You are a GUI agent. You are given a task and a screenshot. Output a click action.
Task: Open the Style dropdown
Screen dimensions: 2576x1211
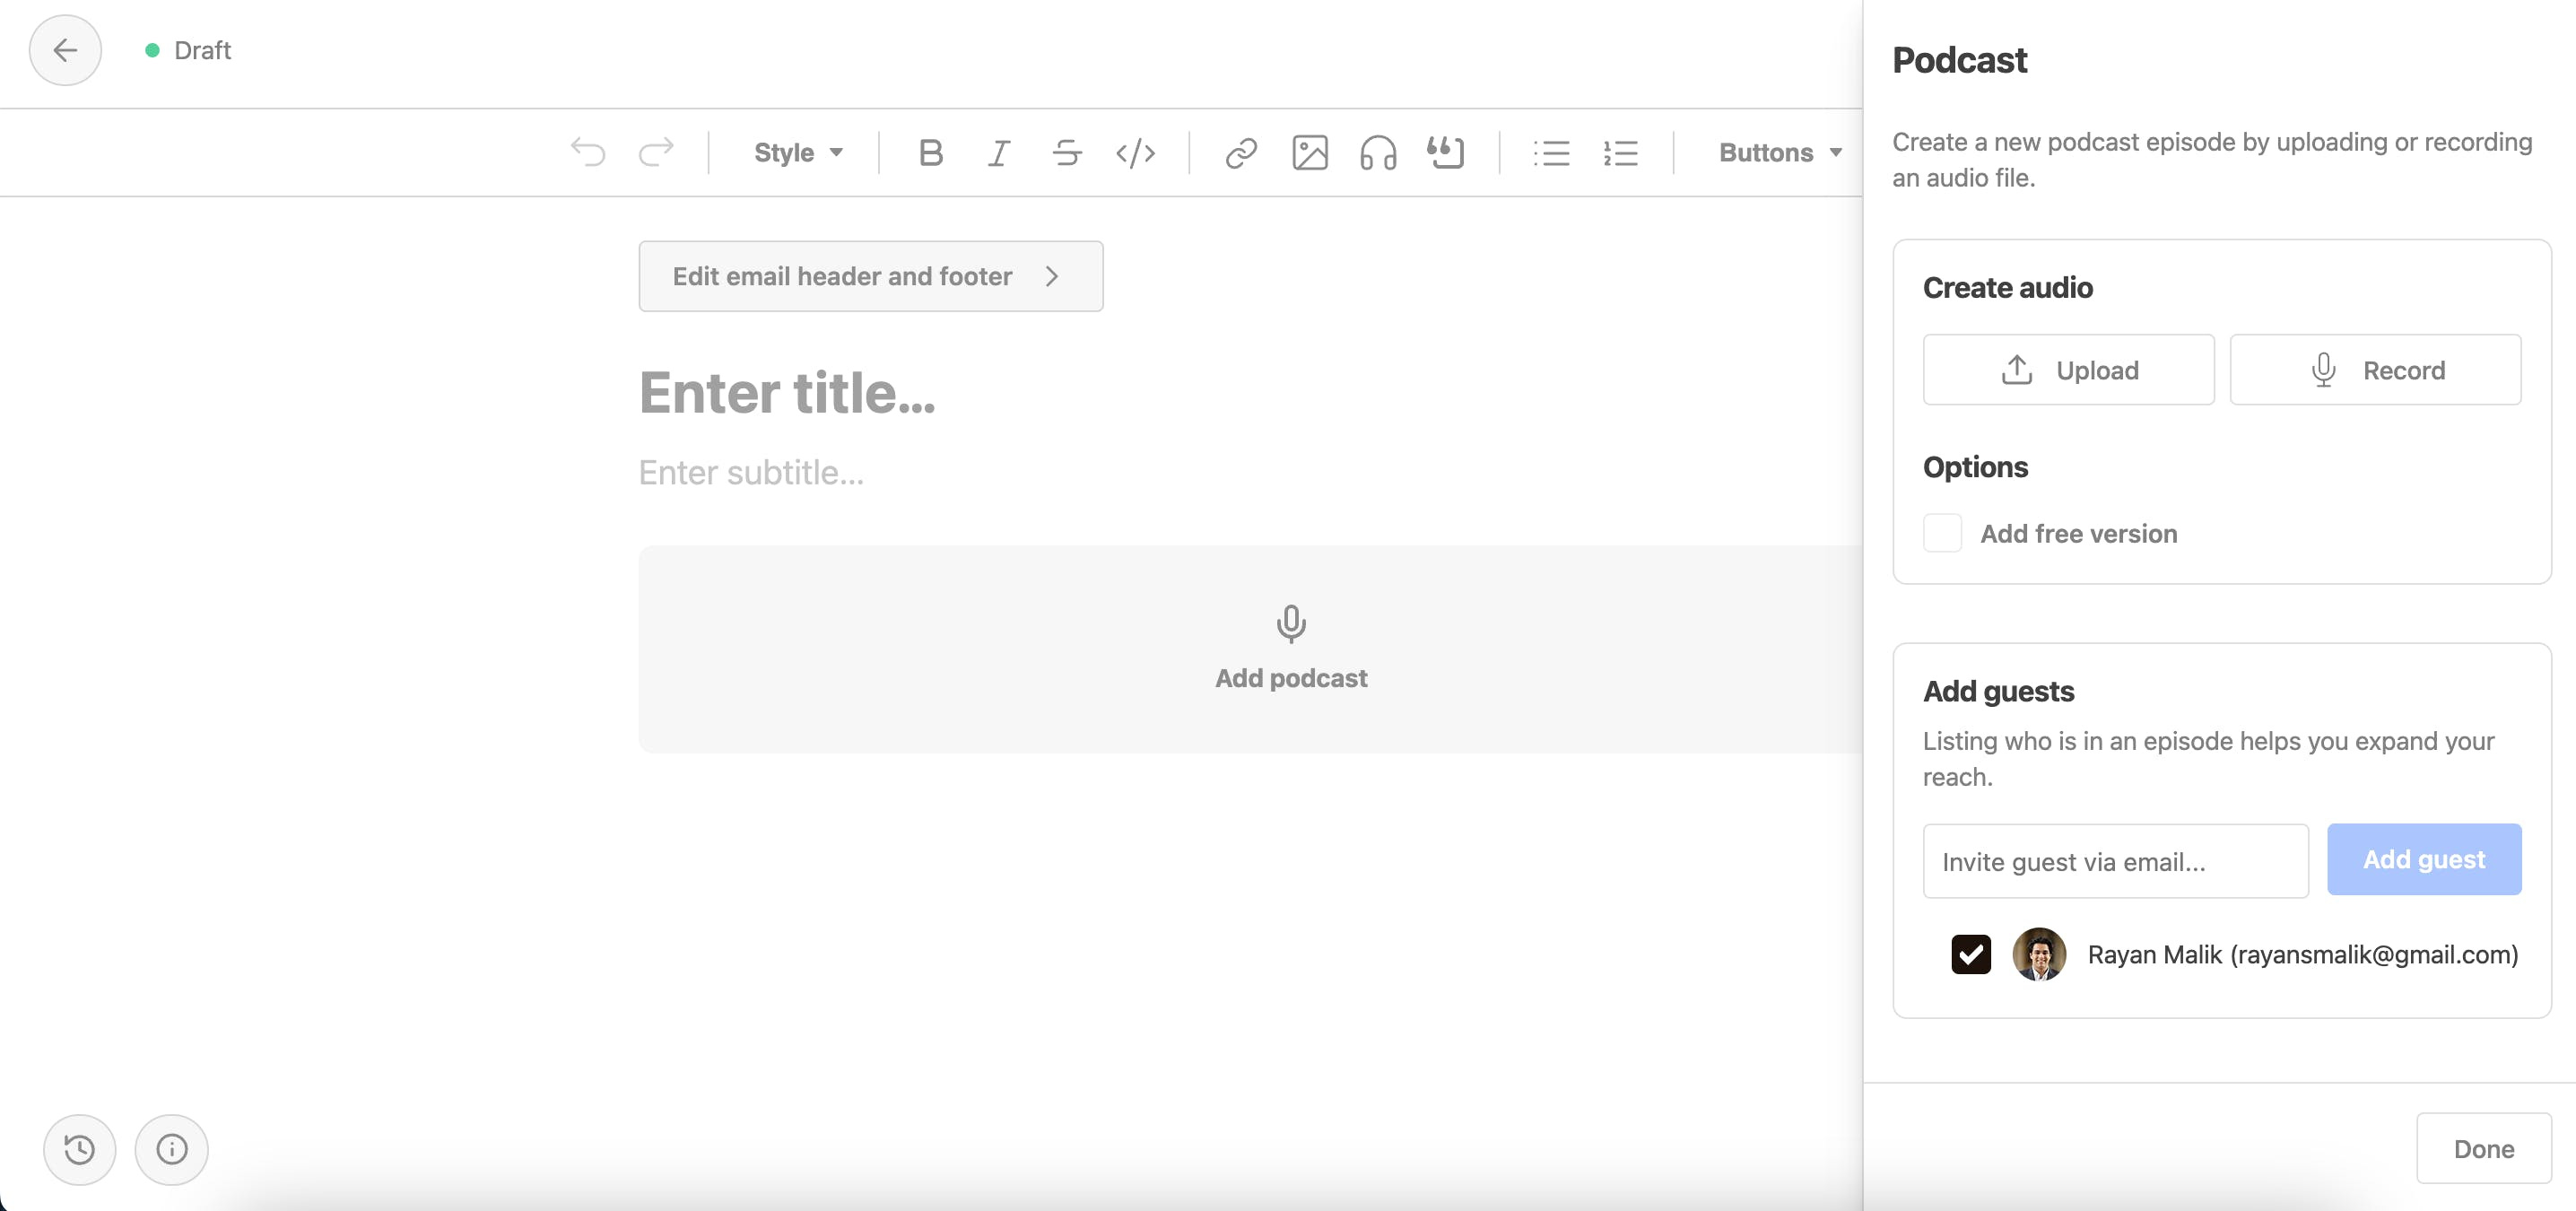pos(797,153)
